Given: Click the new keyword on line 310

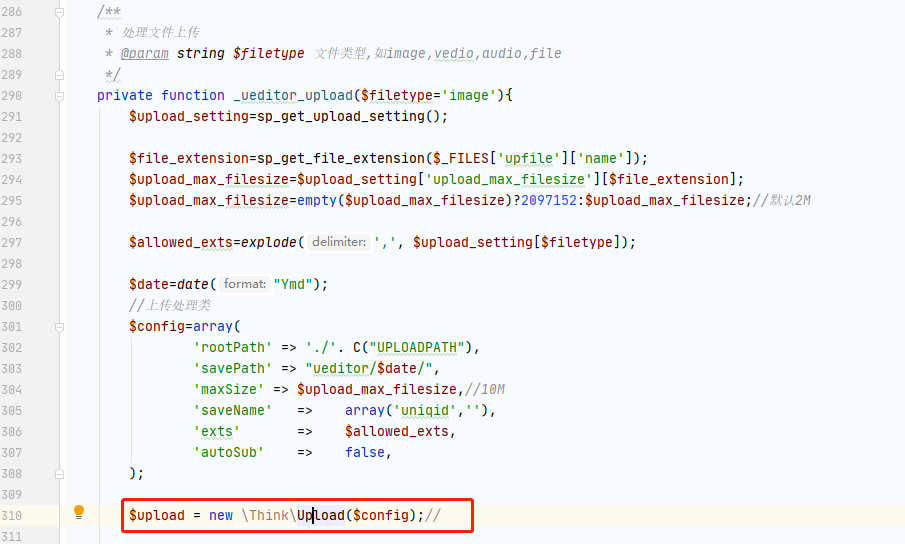Looking at the screenshot, I should 220,515.
